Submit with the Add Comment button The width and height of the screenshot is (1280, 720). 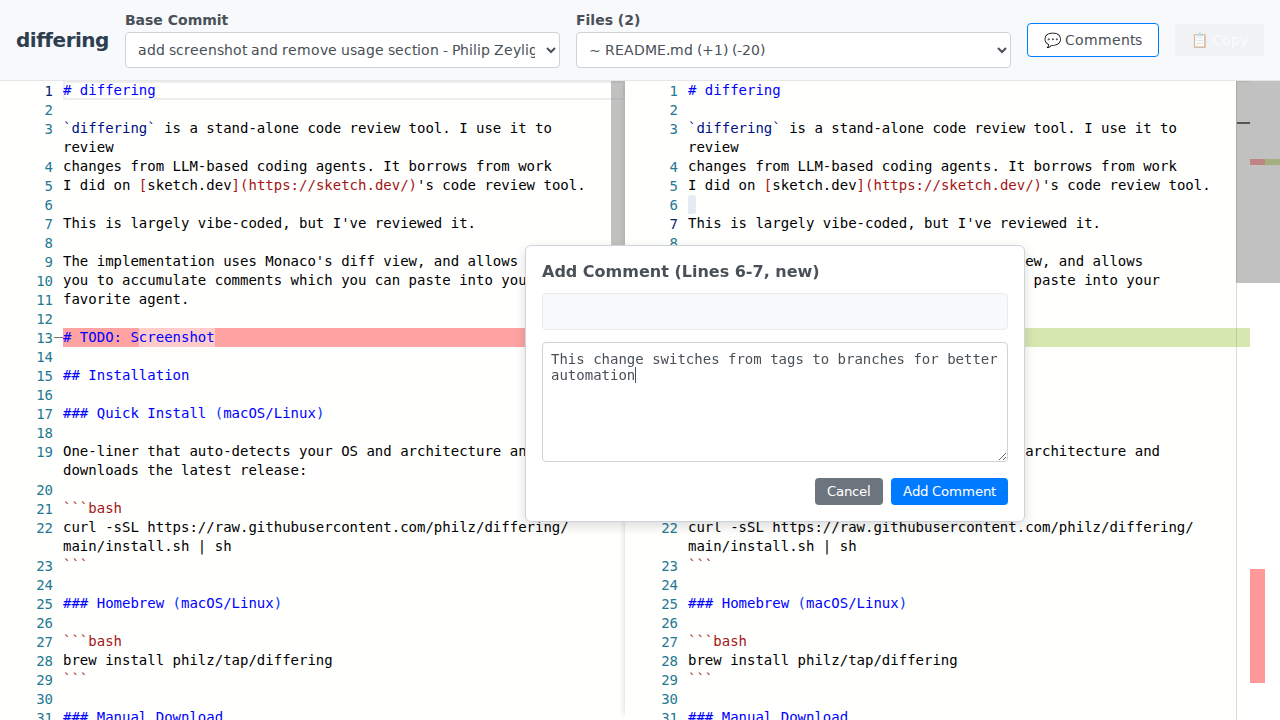949,491
